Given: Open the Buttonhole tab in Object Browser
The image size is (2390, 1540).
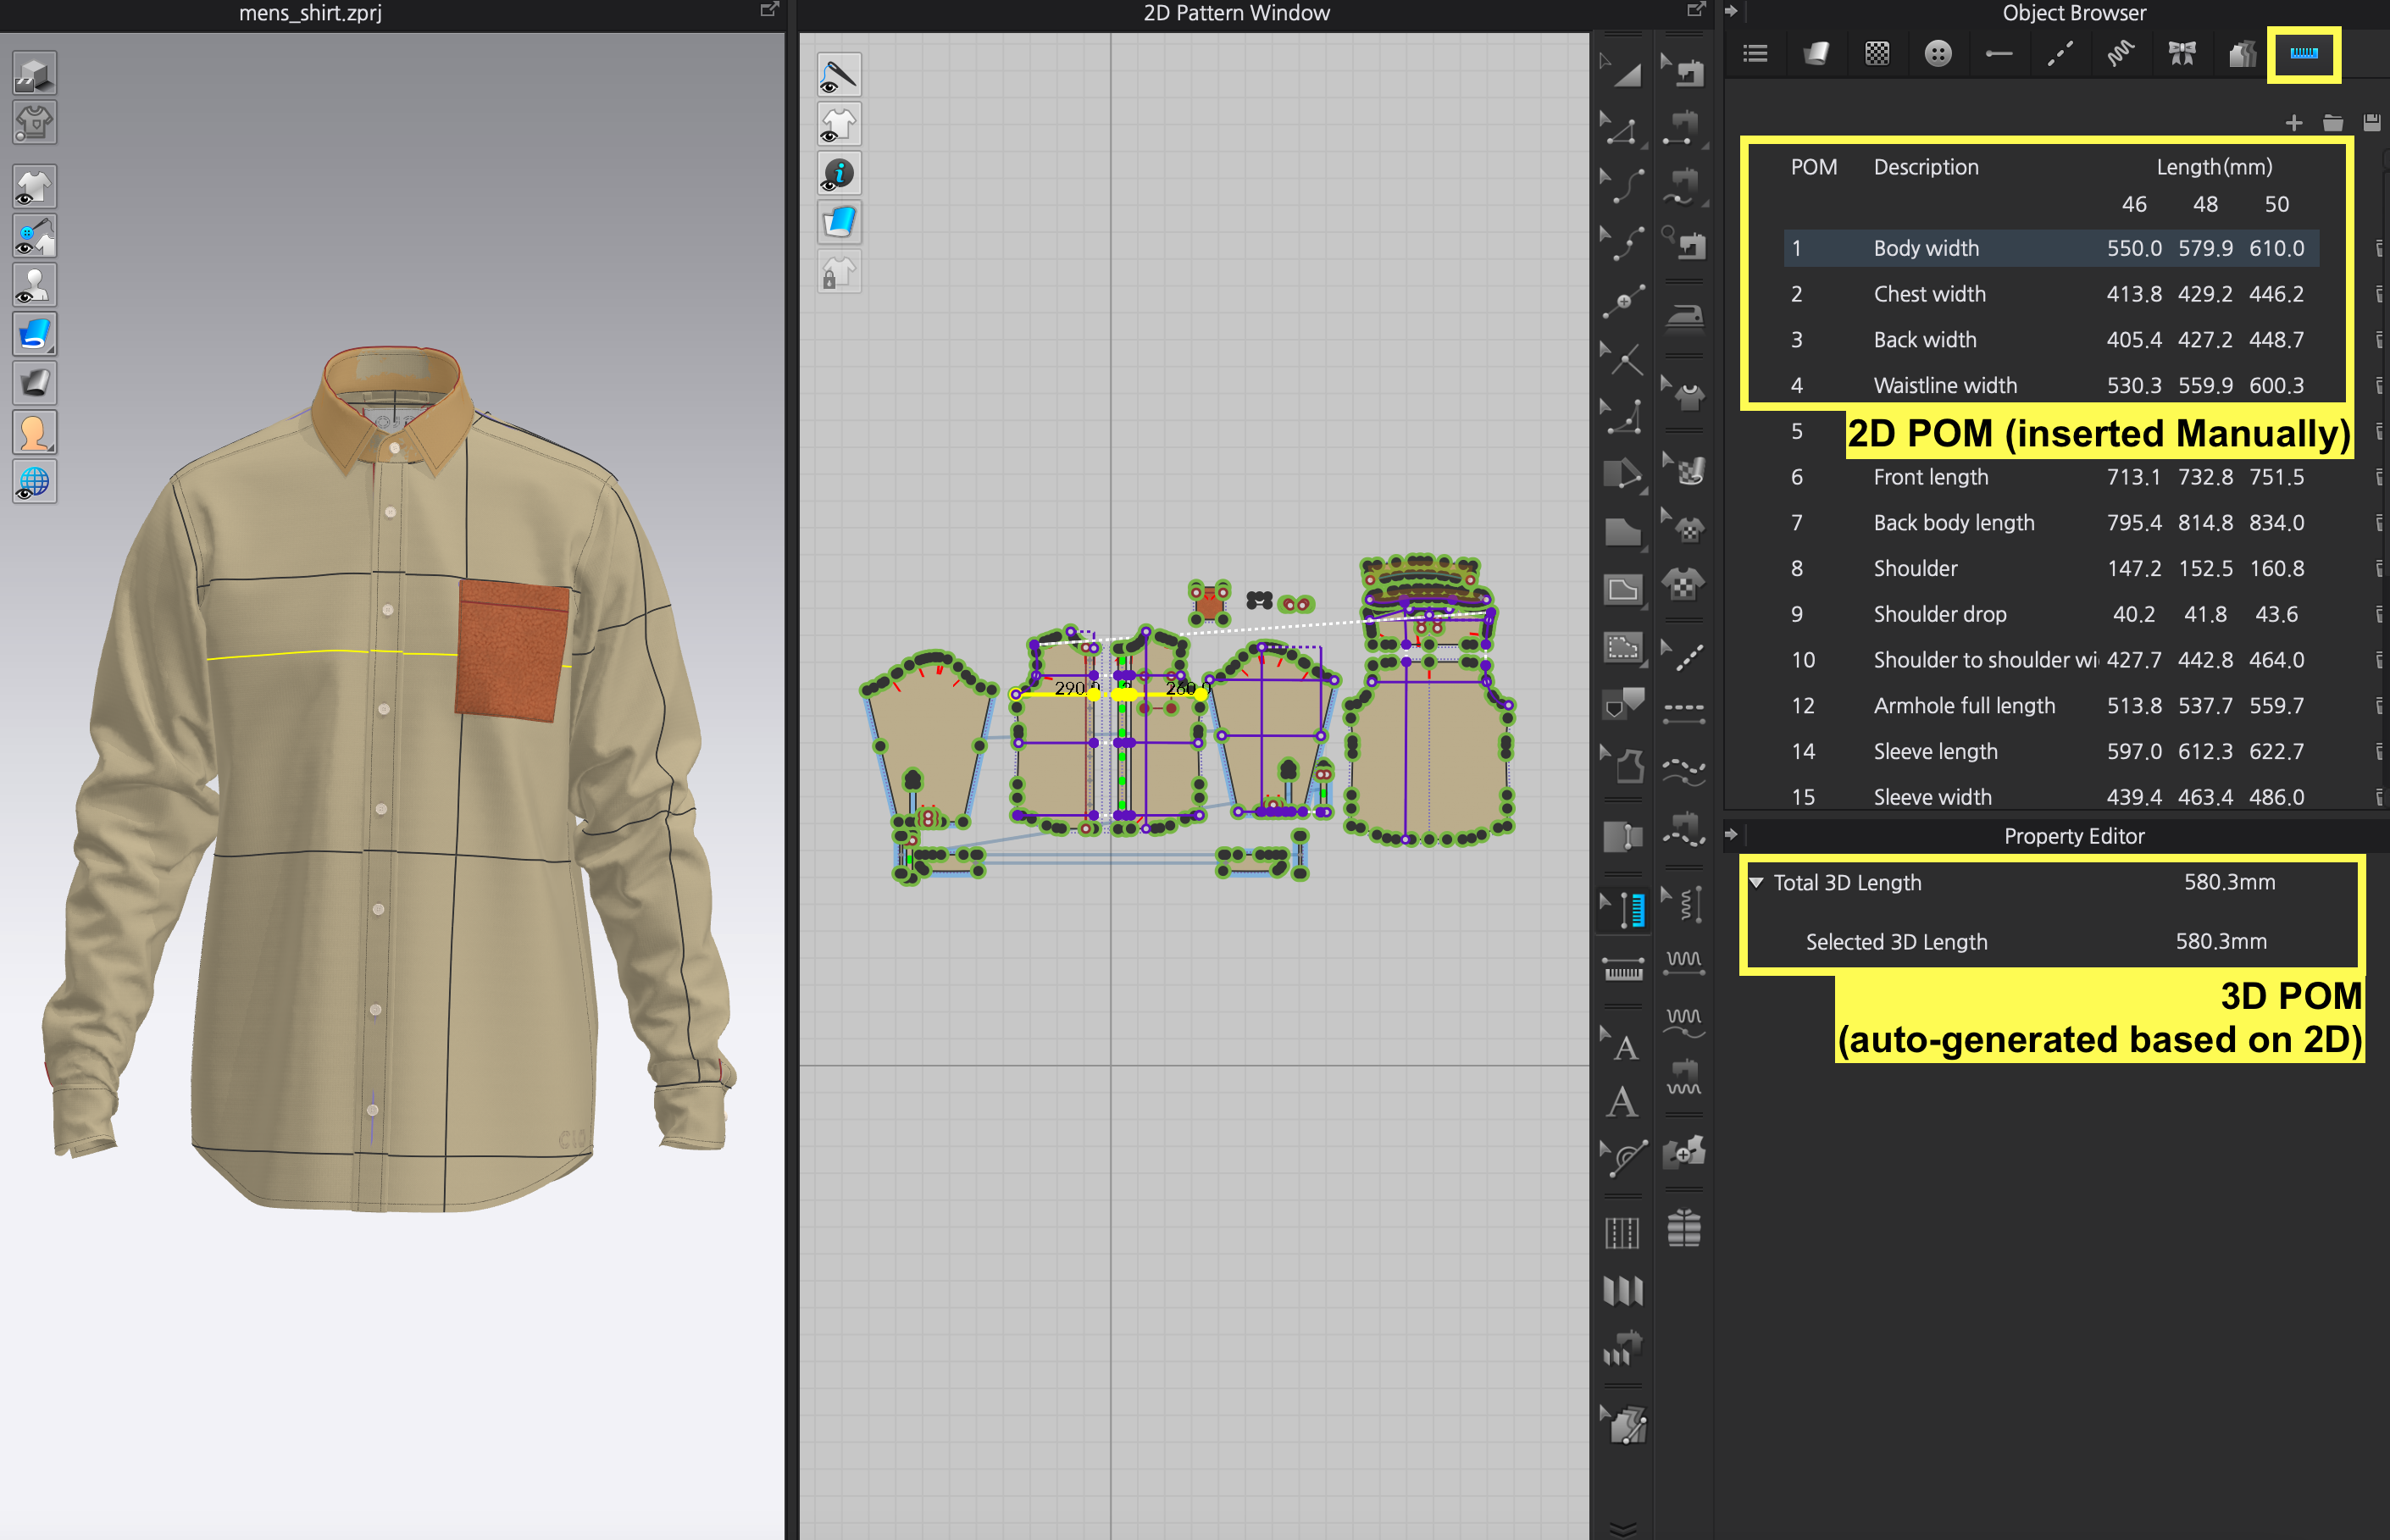Looking at the screenshot, I should point(1998,54).
